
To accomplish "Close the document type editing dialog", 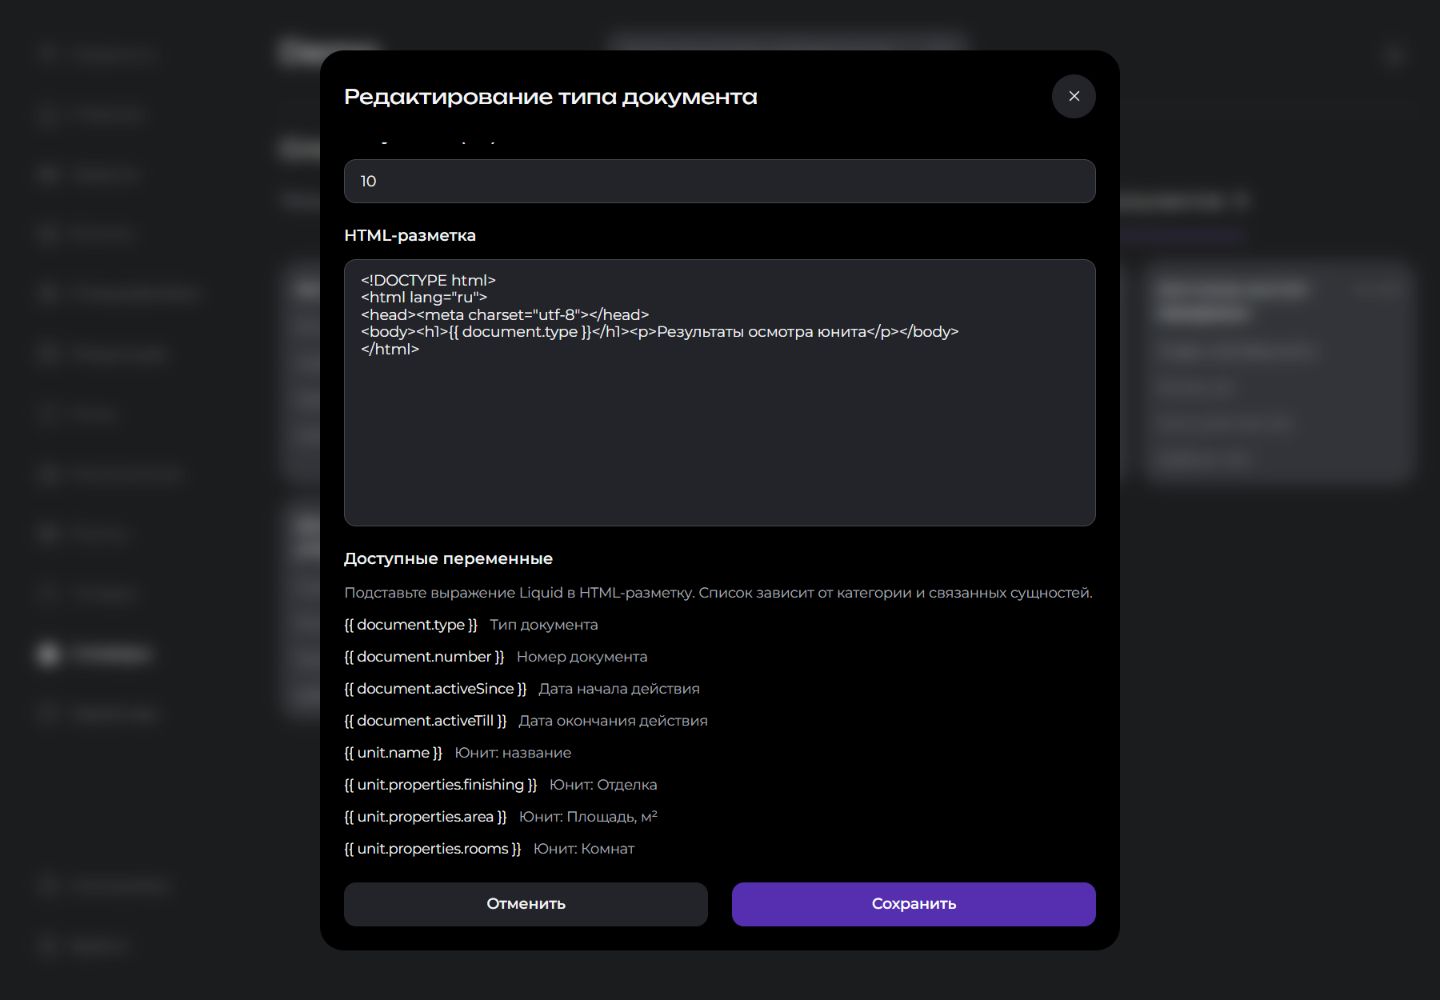I will (x=1073, y=96).
